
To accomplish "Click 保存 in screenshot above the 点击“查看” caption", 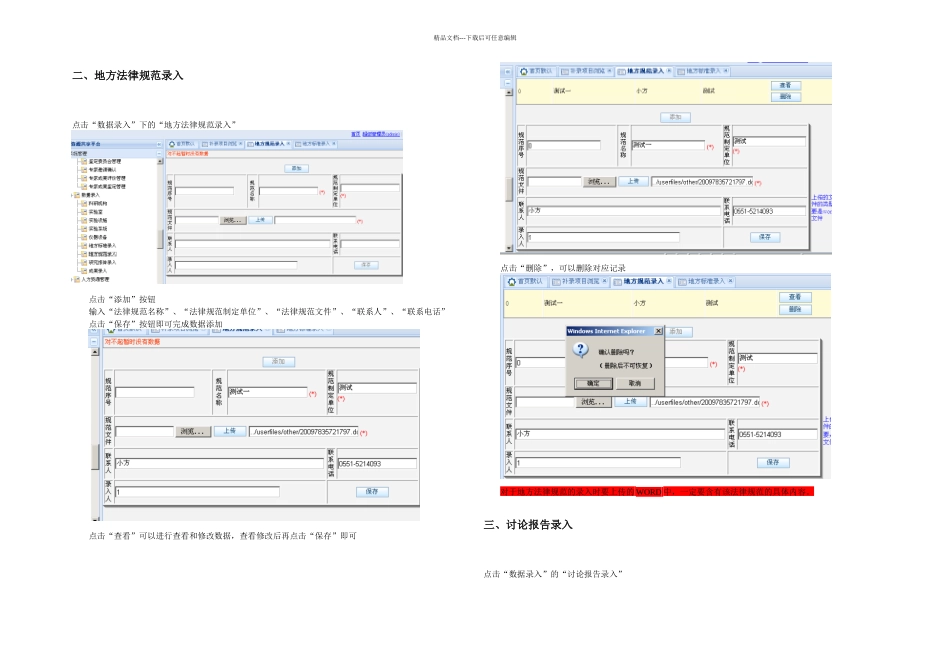I will (372, 491).
